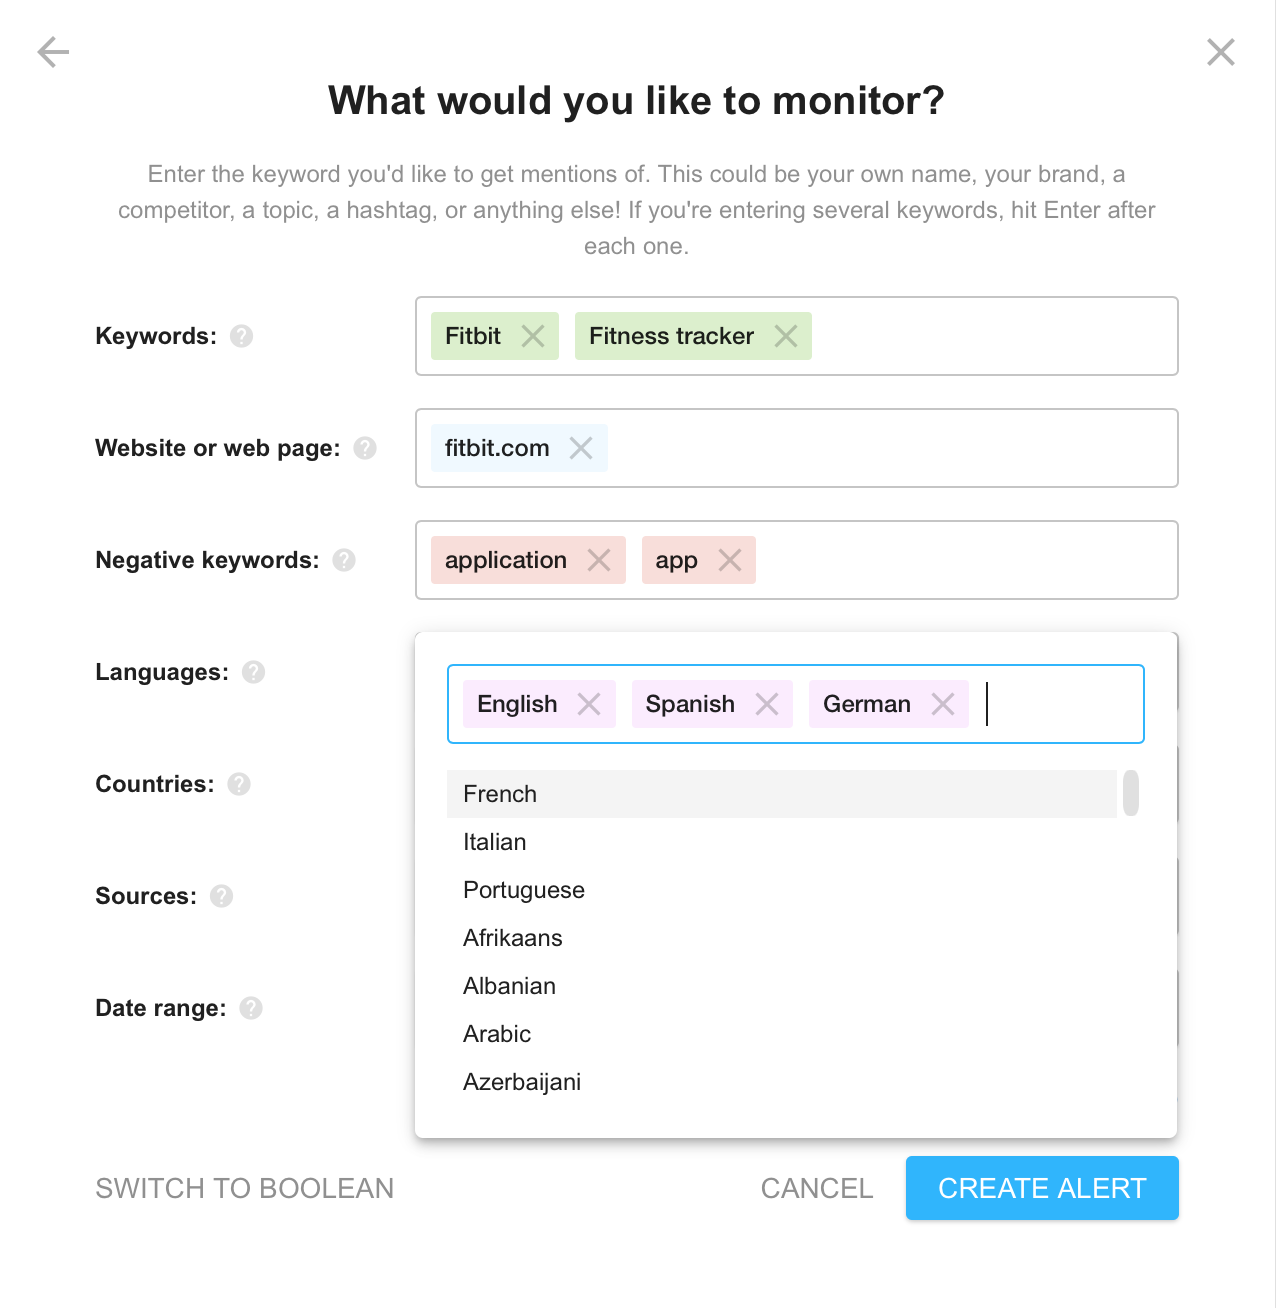
Task: Click the back arrow at top left
Action: [51, 51]
